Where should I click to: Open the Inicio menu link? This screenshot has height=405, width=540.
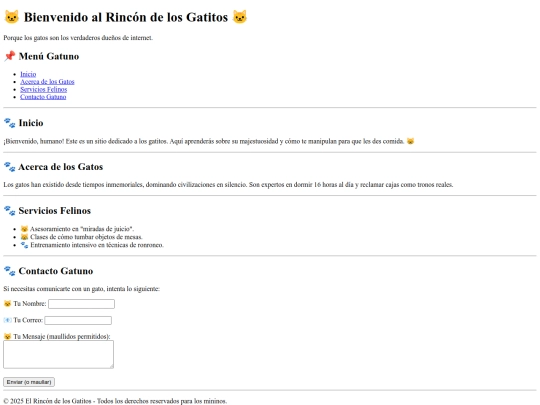pos(28,74)
